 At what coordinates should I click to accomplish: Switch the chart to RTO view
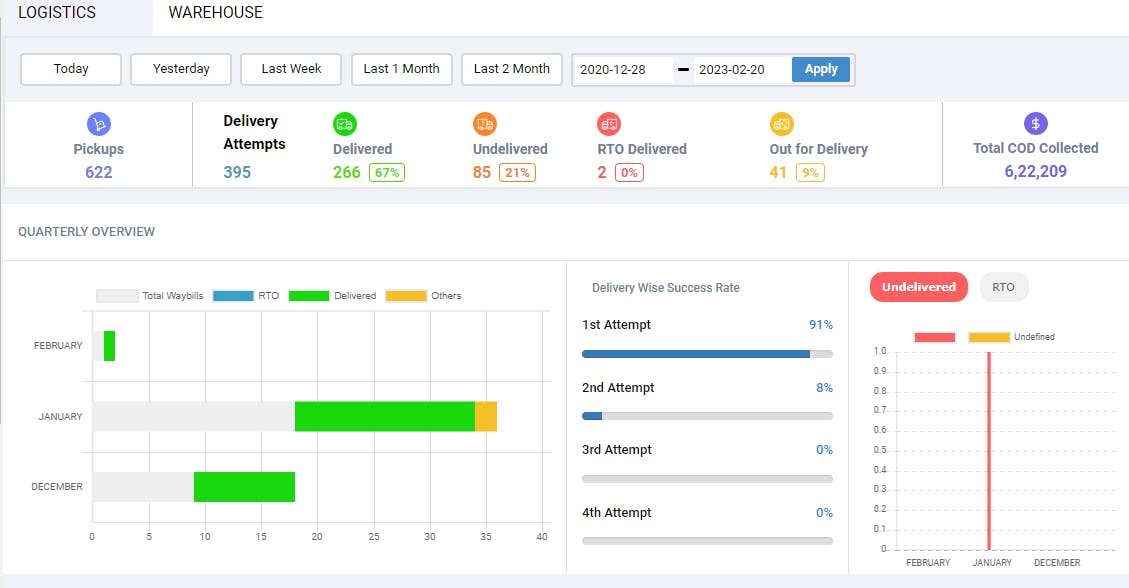1003,287
